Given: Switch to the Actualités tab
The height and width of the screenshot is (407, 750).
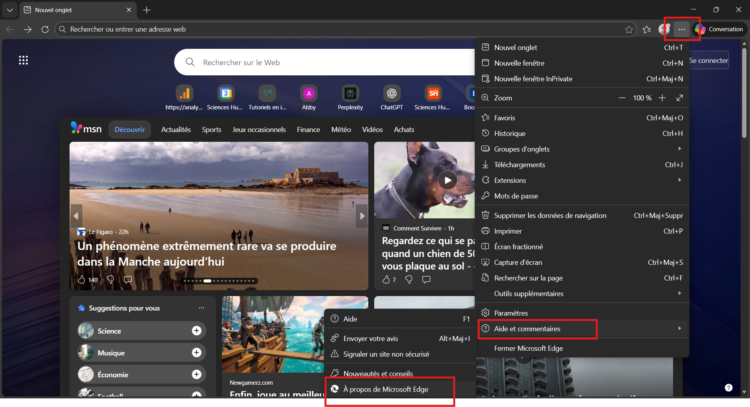Looking at the screenshot, I should 176,130.
